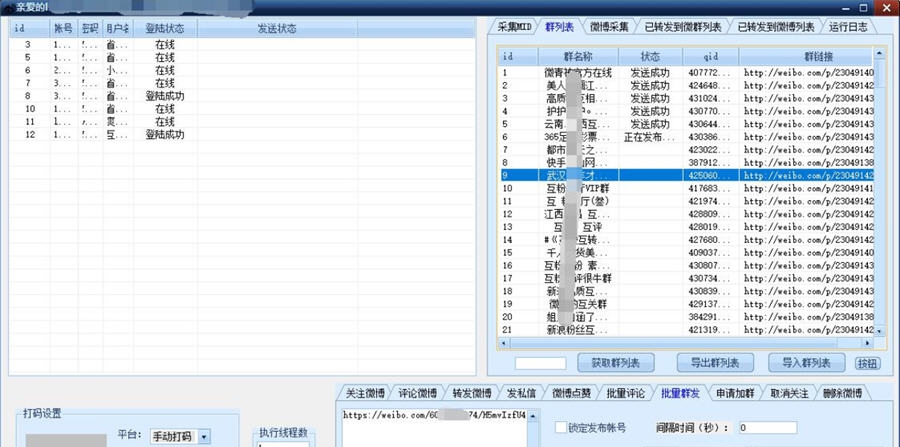
Task: Click the 群名称 column header
Action: (578, 57)
